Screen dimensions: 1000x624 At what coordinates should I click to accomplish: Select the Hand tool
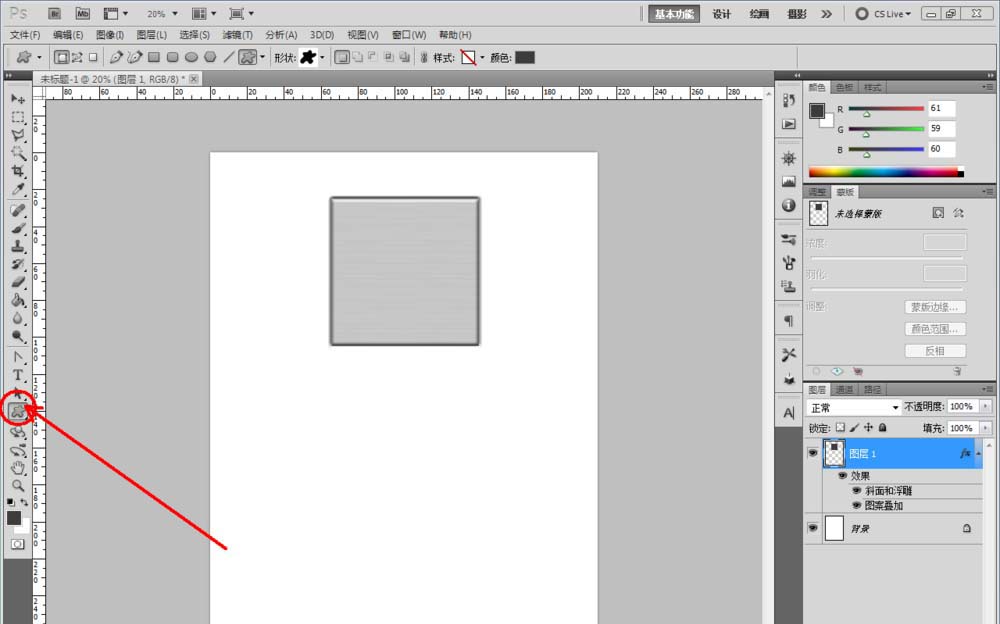coord(18,468)
